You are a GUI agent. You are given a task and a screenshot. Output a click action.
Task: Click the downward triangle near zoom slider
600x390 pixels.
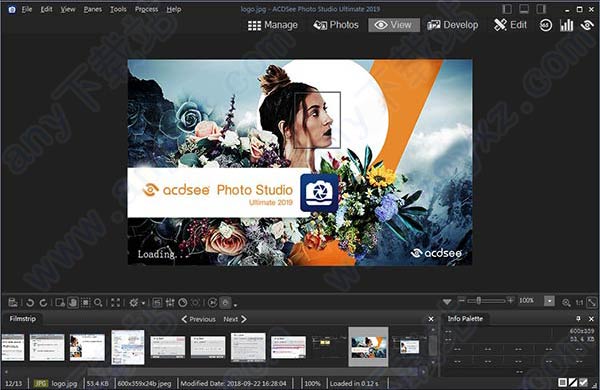pyautogui.click(x=447, y=302)
